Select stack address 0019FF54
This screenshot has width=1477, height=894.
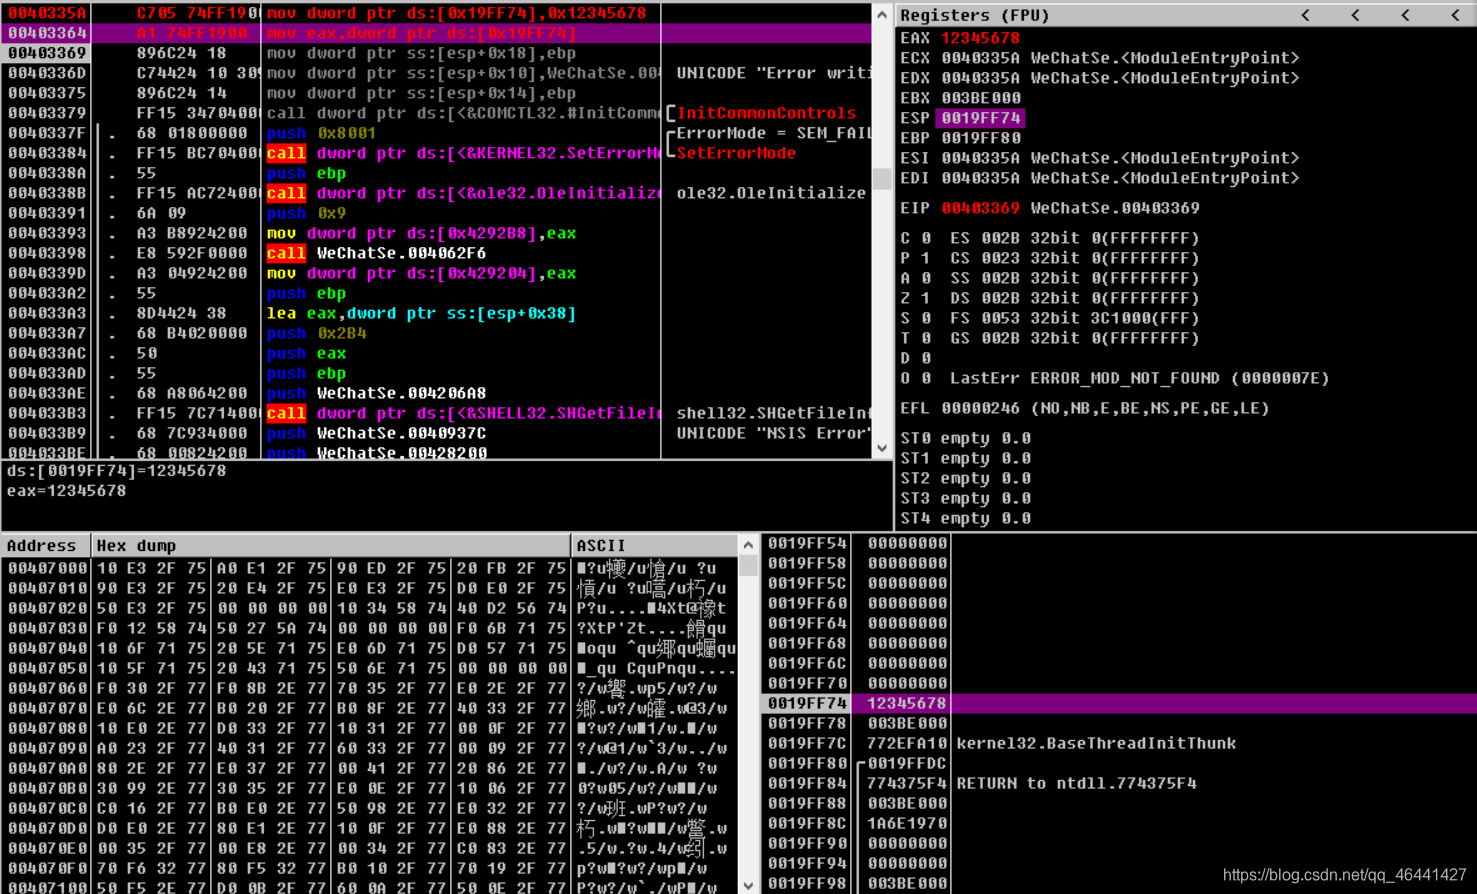pos(807,543)
